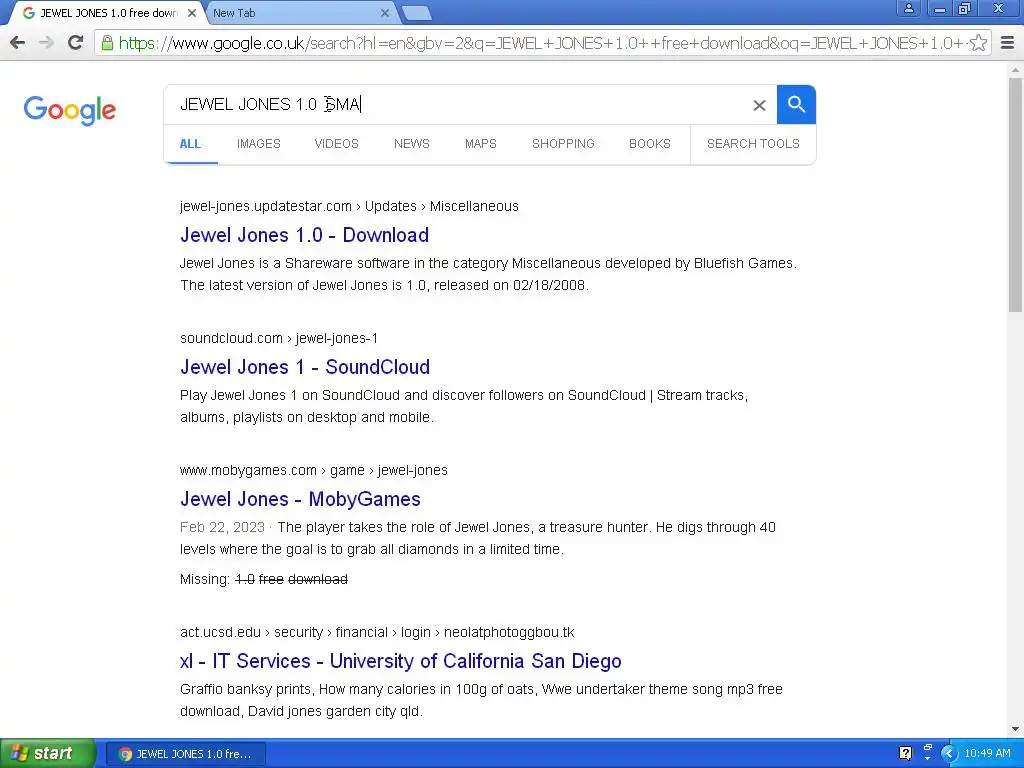This screenshot has width=1024, height=768.
Task: Click the browser back arrow
Action: [x=18, y=43]
